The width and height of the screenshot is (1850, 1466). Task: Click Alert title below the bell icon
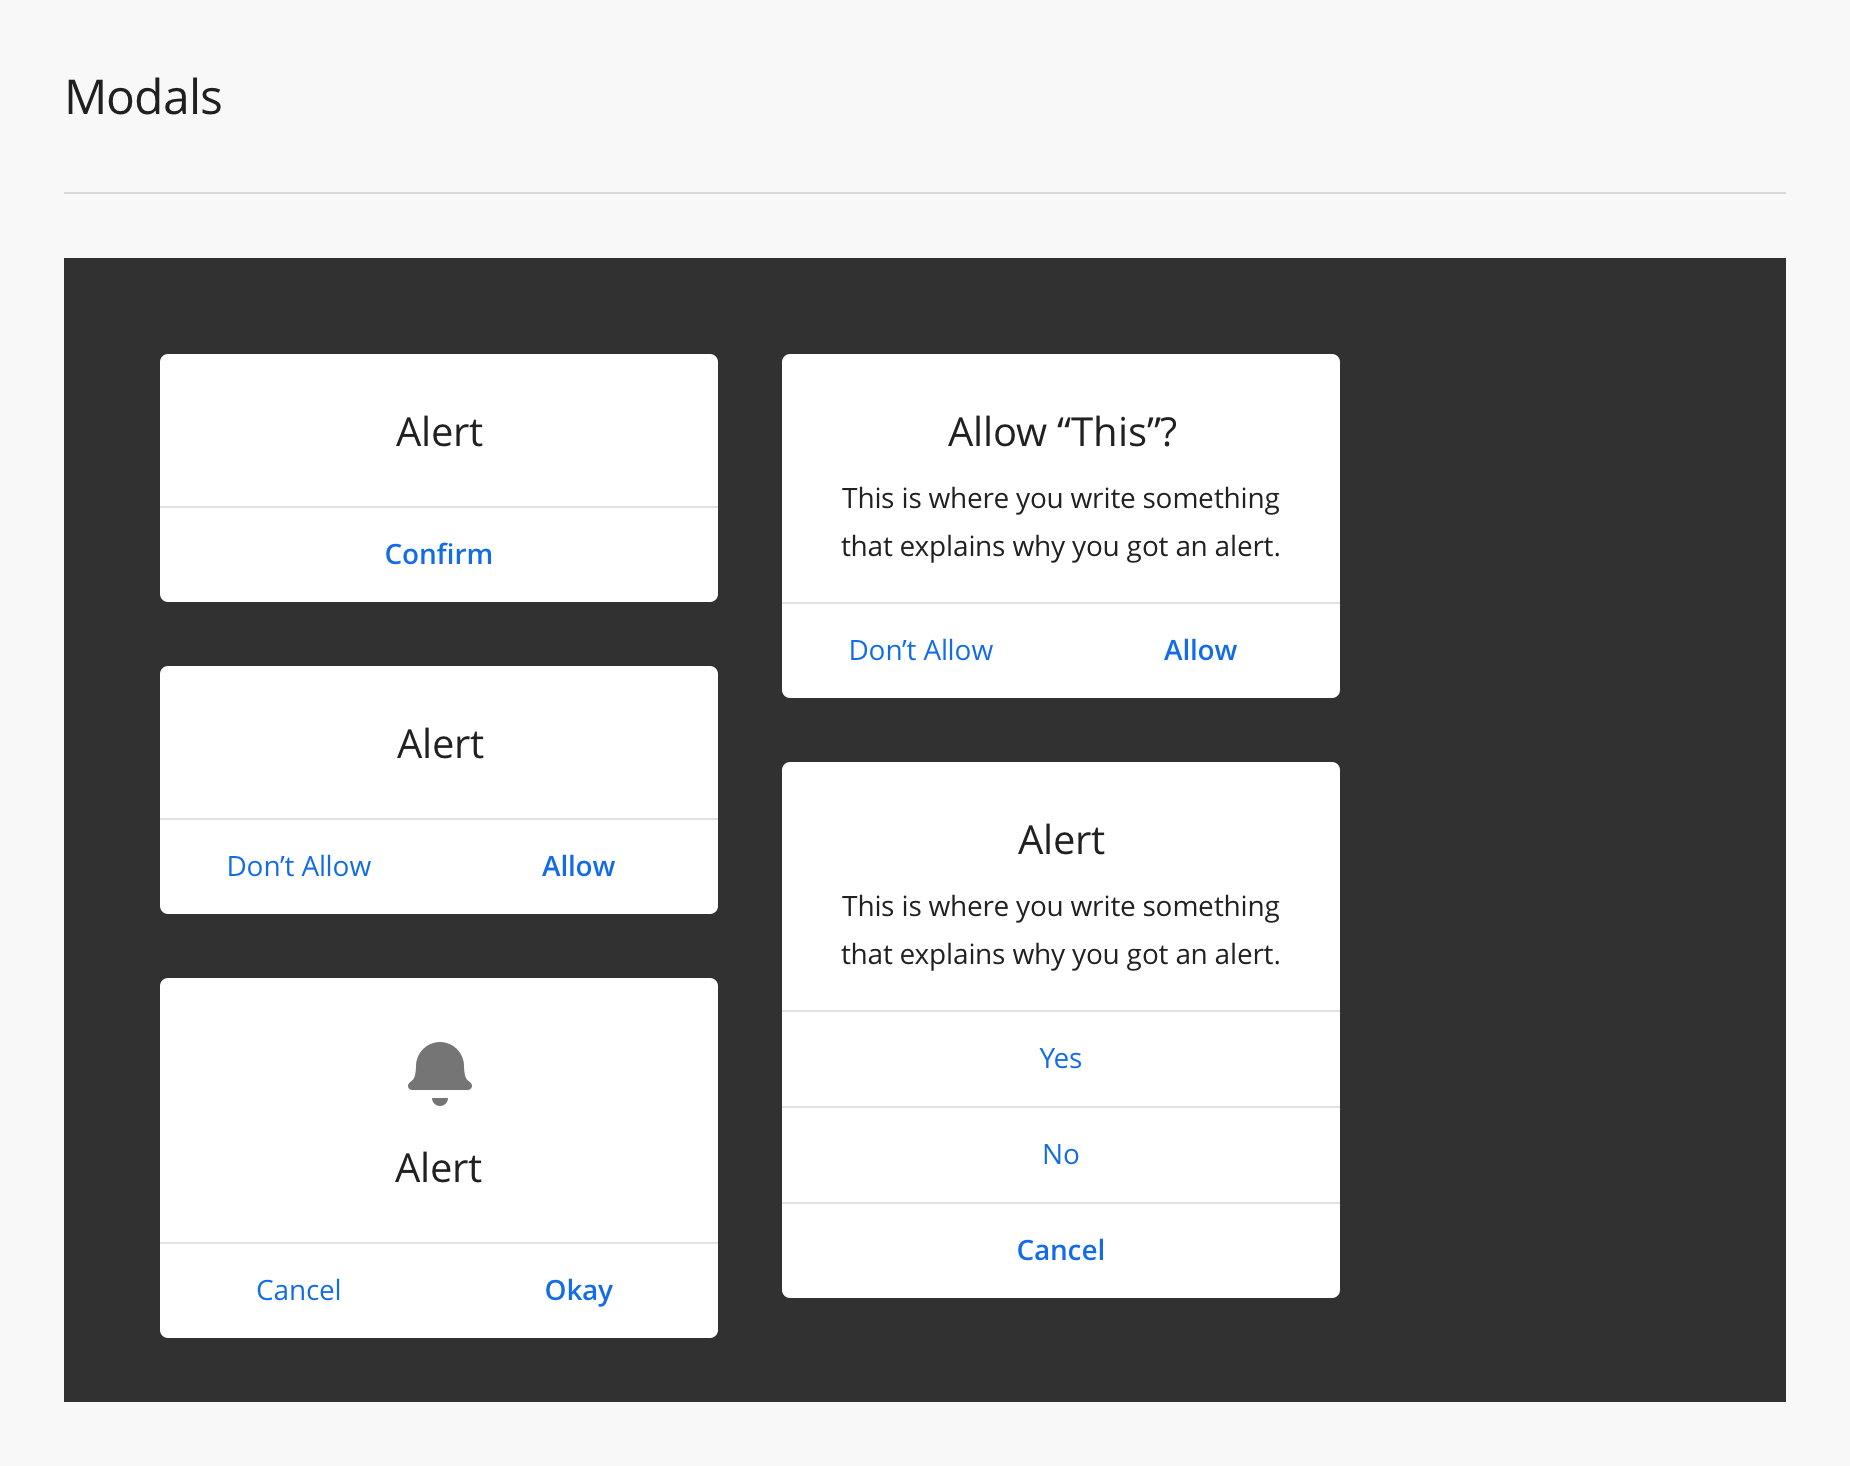[x=439, y=1168]
